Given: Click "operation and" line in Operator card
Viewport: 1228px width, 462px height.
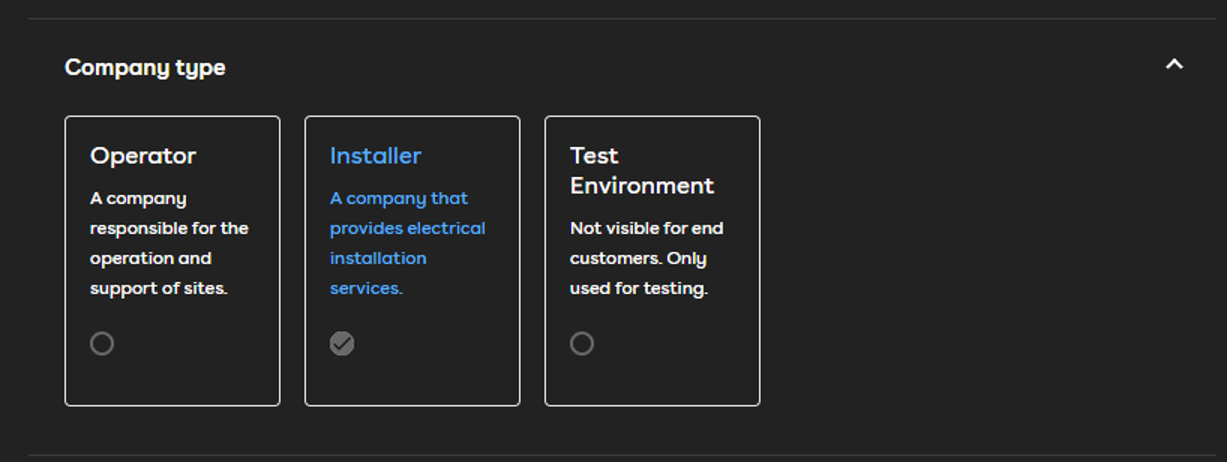Looking at the screenshot, I should [x=150, y=258].
